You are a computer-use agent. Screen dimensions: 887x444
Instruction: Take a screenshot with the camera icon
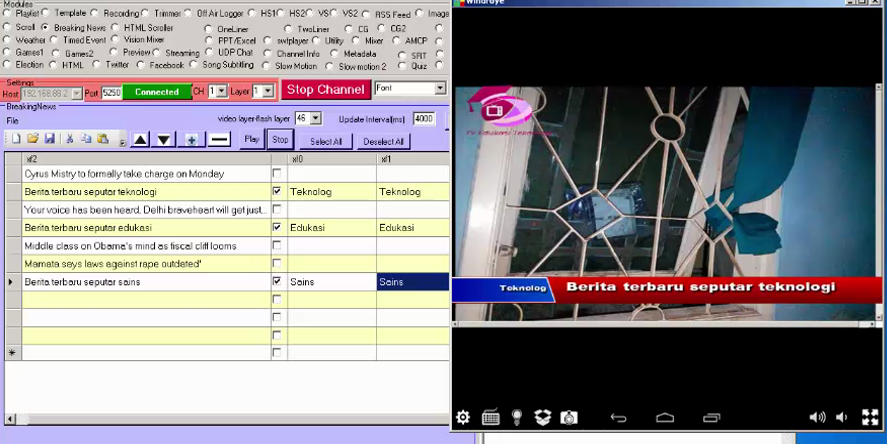(x=569, y=417)
